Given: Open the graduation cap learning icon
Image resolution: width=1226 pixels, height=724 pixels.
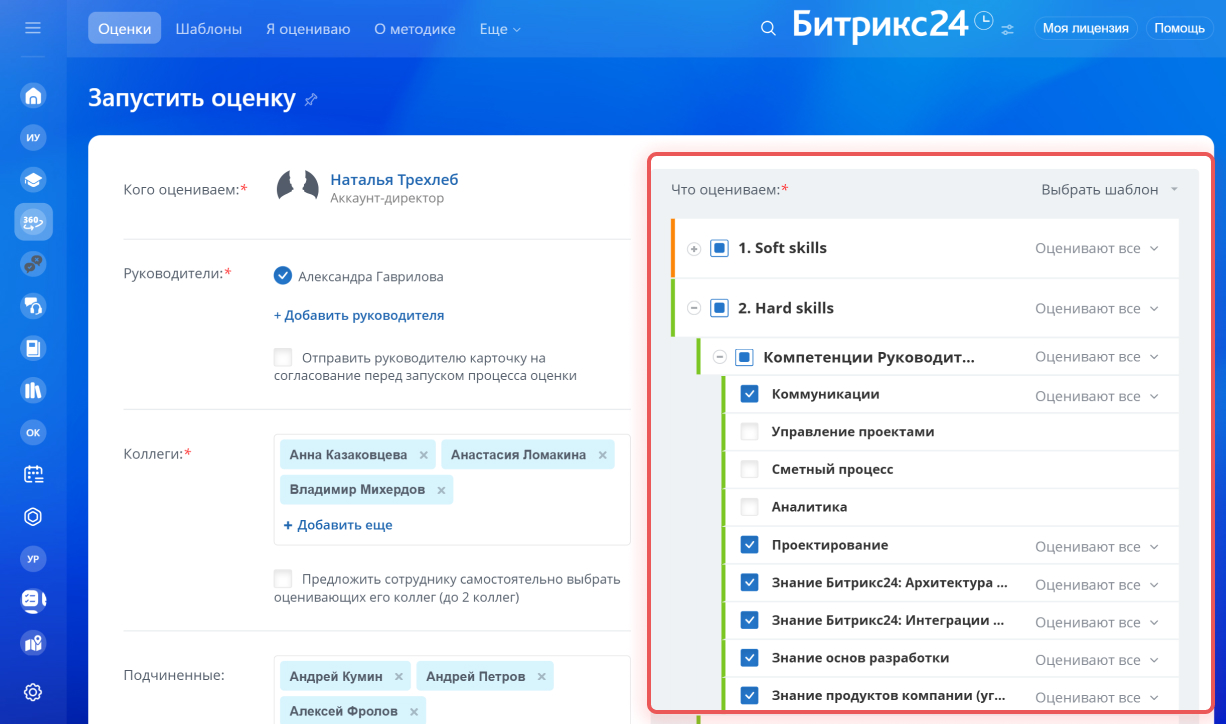Looking at the screenshot, I should (33, 180).
